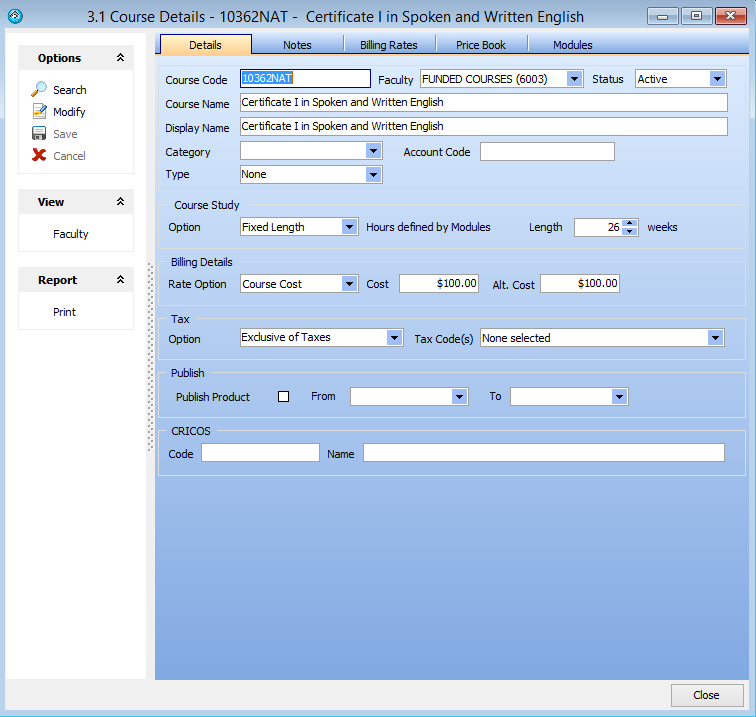This screenshot has height=717, width=756.
Task: Open the Faculty dropdown list
Action: pyautogui.click(x=574, y=79)
